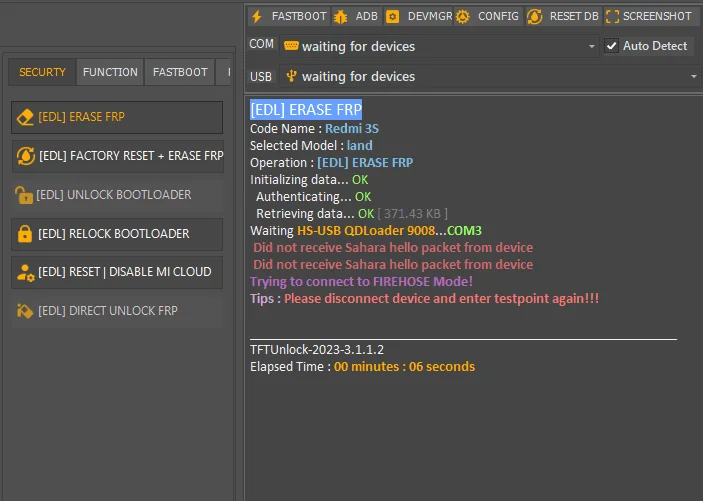703x501 pixels.
Task: Click the Redmi 3S code name text
Action: point(352,129)
